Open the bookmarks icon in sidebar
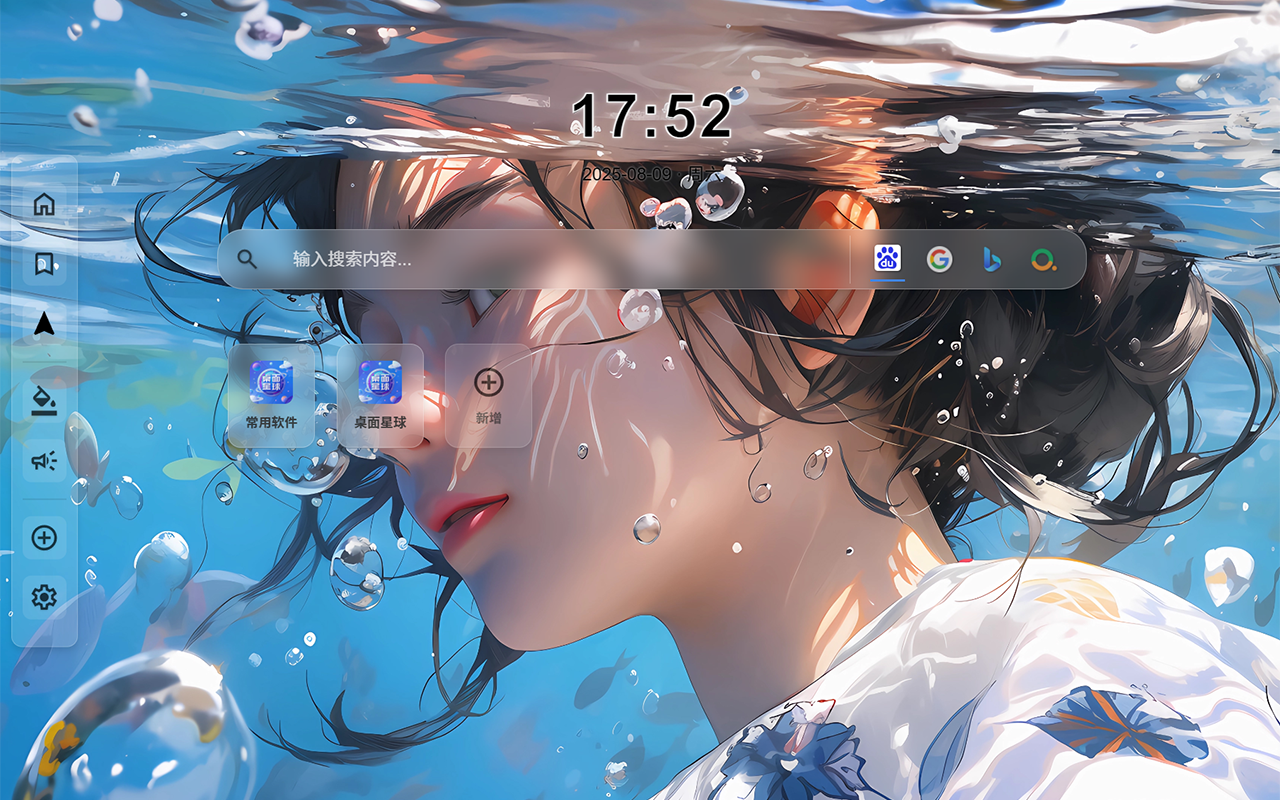Viewport: 1280px width, 800px height. click(x=44, y=264)
